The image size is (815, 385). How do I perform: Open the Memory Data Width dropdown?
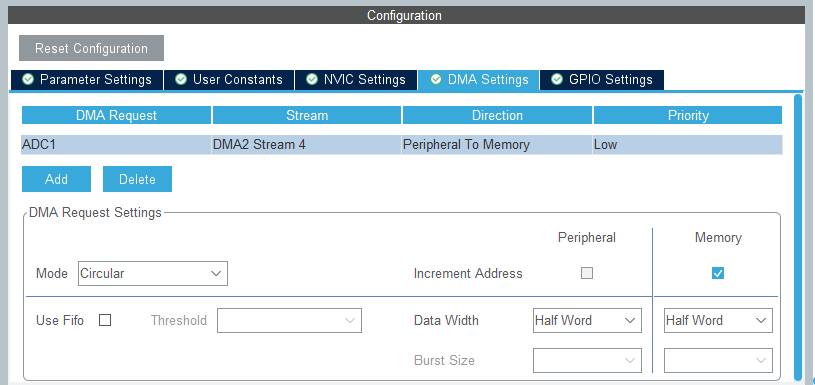pyautogui.click(x=718, y=321)
